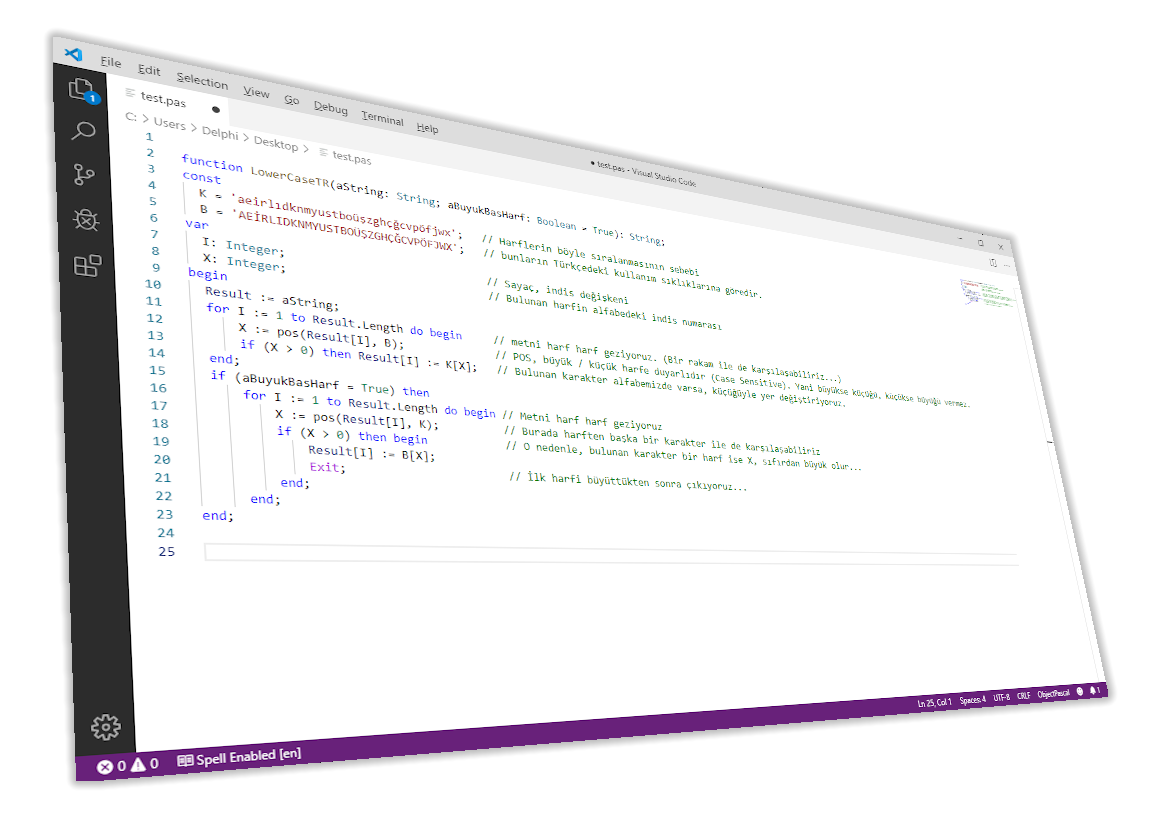This screenshot has width=1161, height=818.
Task: Open the Go menu
Action: (x=292, y=99)
